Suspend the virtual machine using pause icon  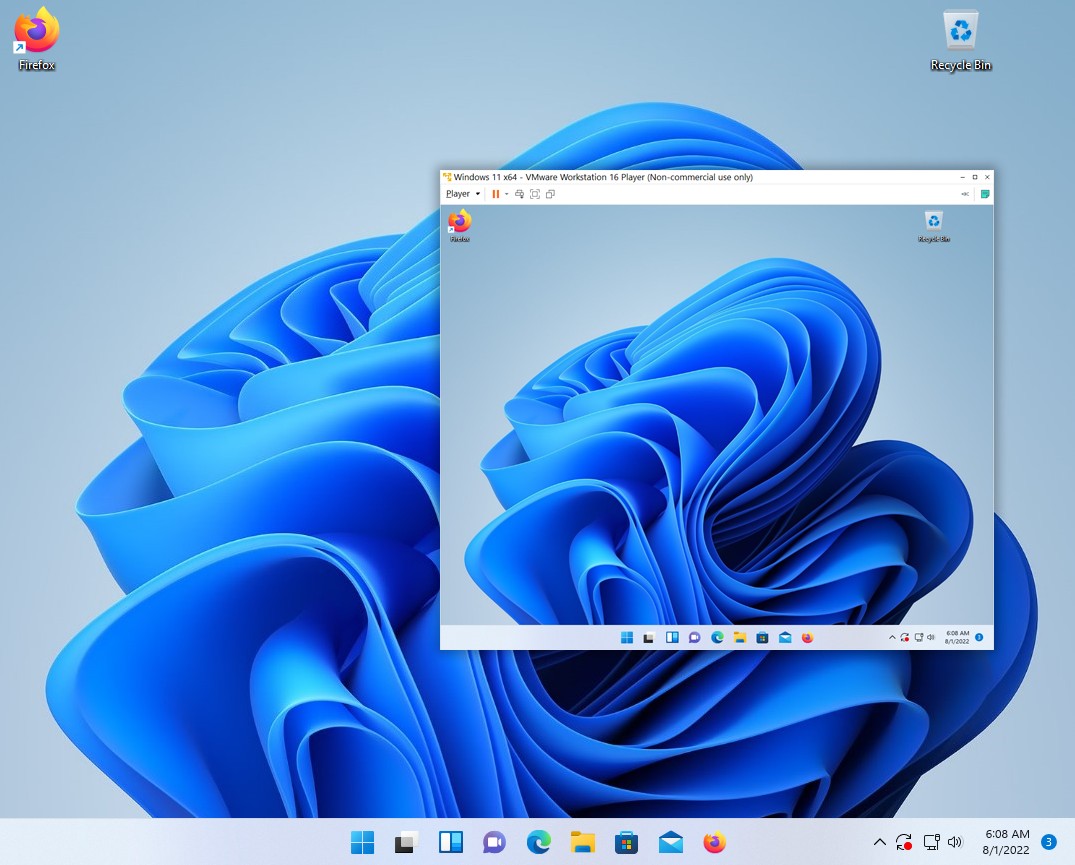click(x=497, y=193)
